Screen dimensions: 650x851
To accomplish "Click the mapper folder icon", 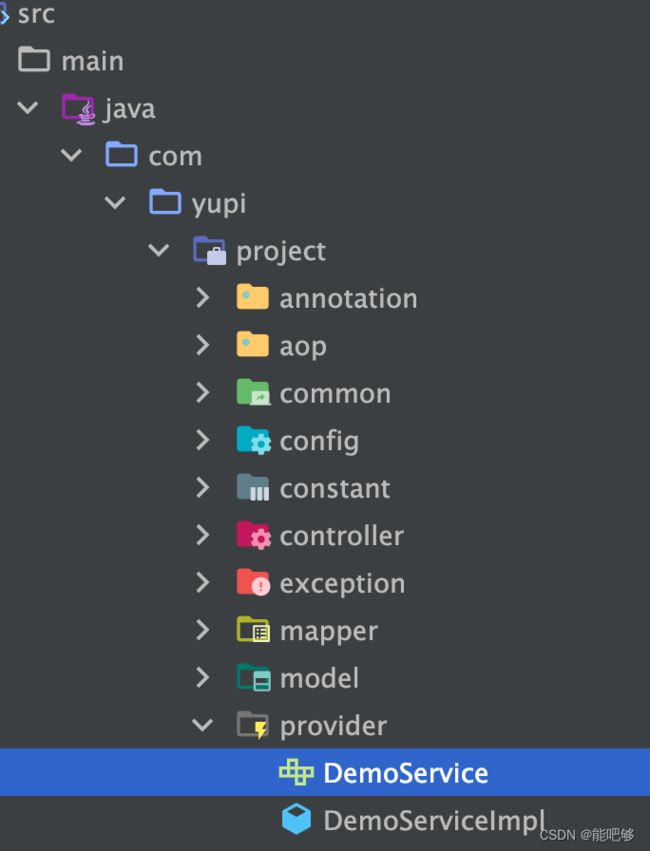I will coord(253,630).
